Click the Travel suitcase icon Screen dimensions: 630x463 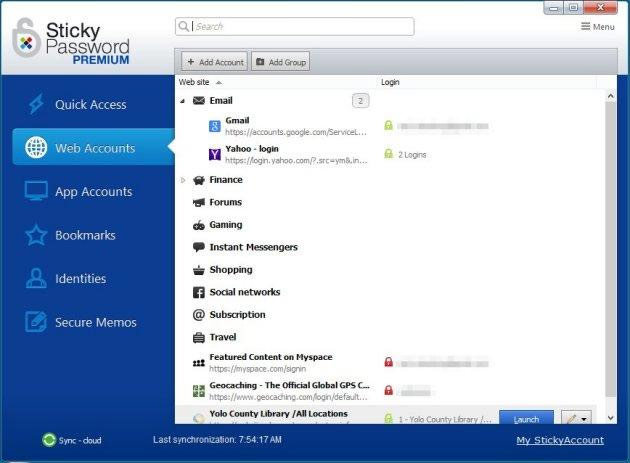click(x=199, y=338)
